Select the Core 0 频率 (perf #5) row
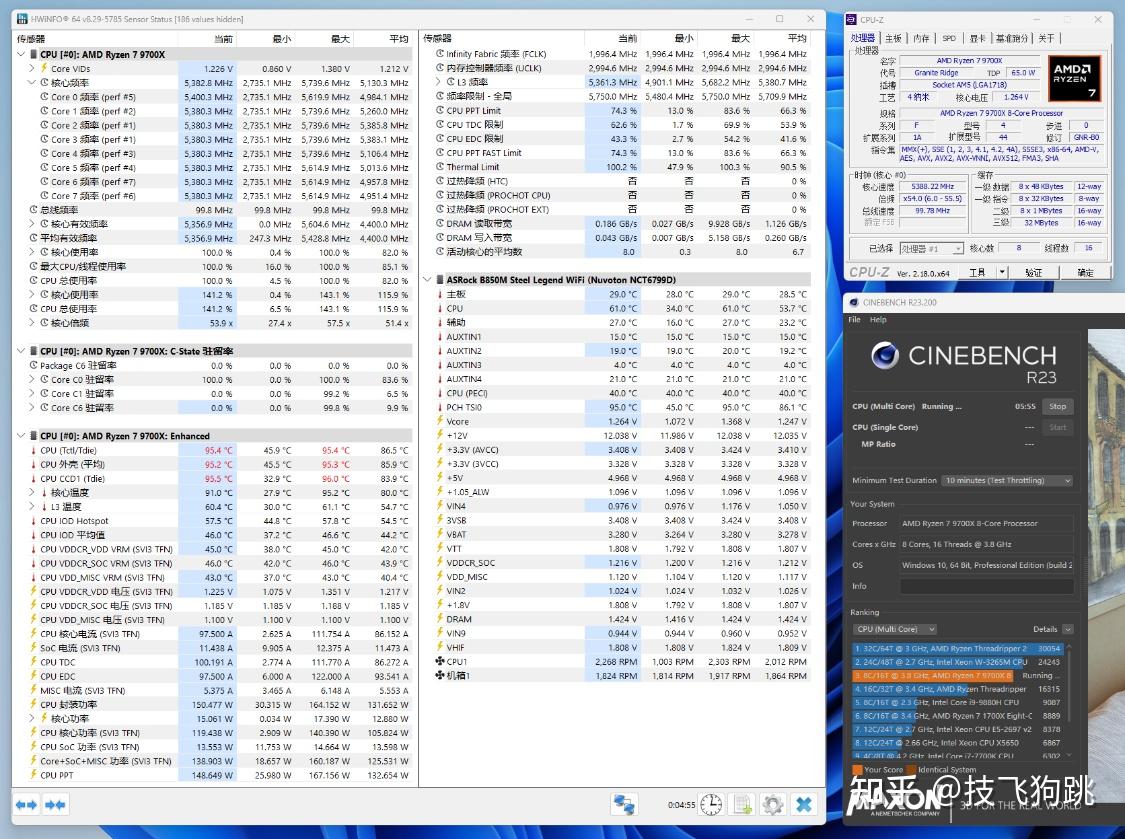This screenshot has width=1125, height=839. [212, 97]
